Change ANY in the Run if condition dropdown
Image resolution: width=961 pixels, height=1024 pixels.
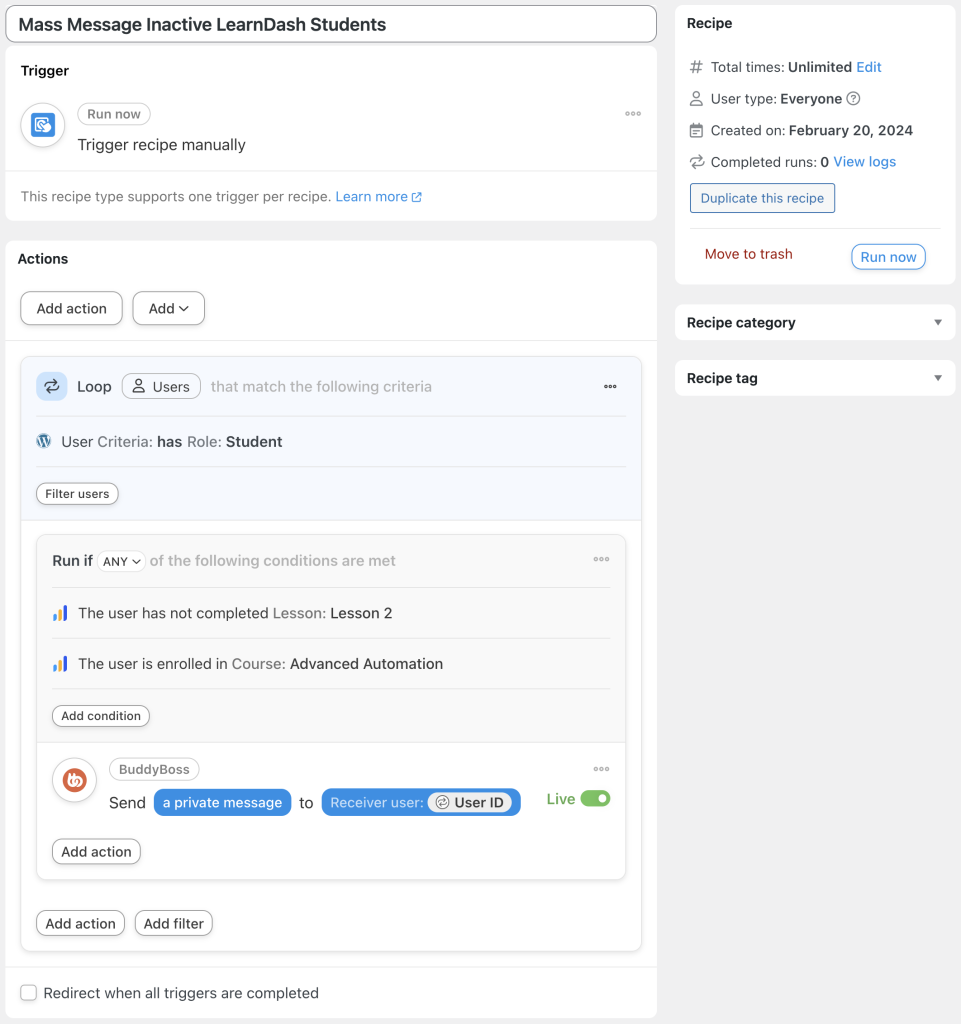pyautogui.click(x=120, y=561)
